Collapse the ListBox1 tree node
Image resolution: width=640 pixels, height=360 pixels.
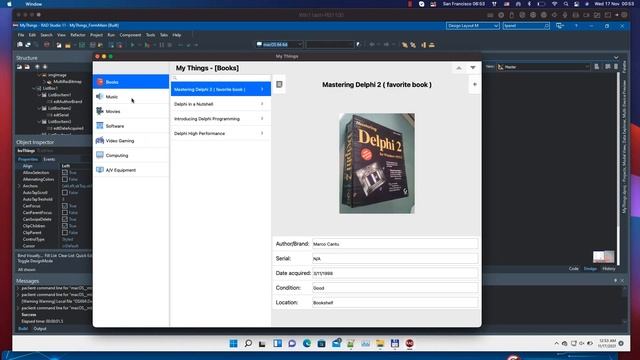tap(34, 88)
